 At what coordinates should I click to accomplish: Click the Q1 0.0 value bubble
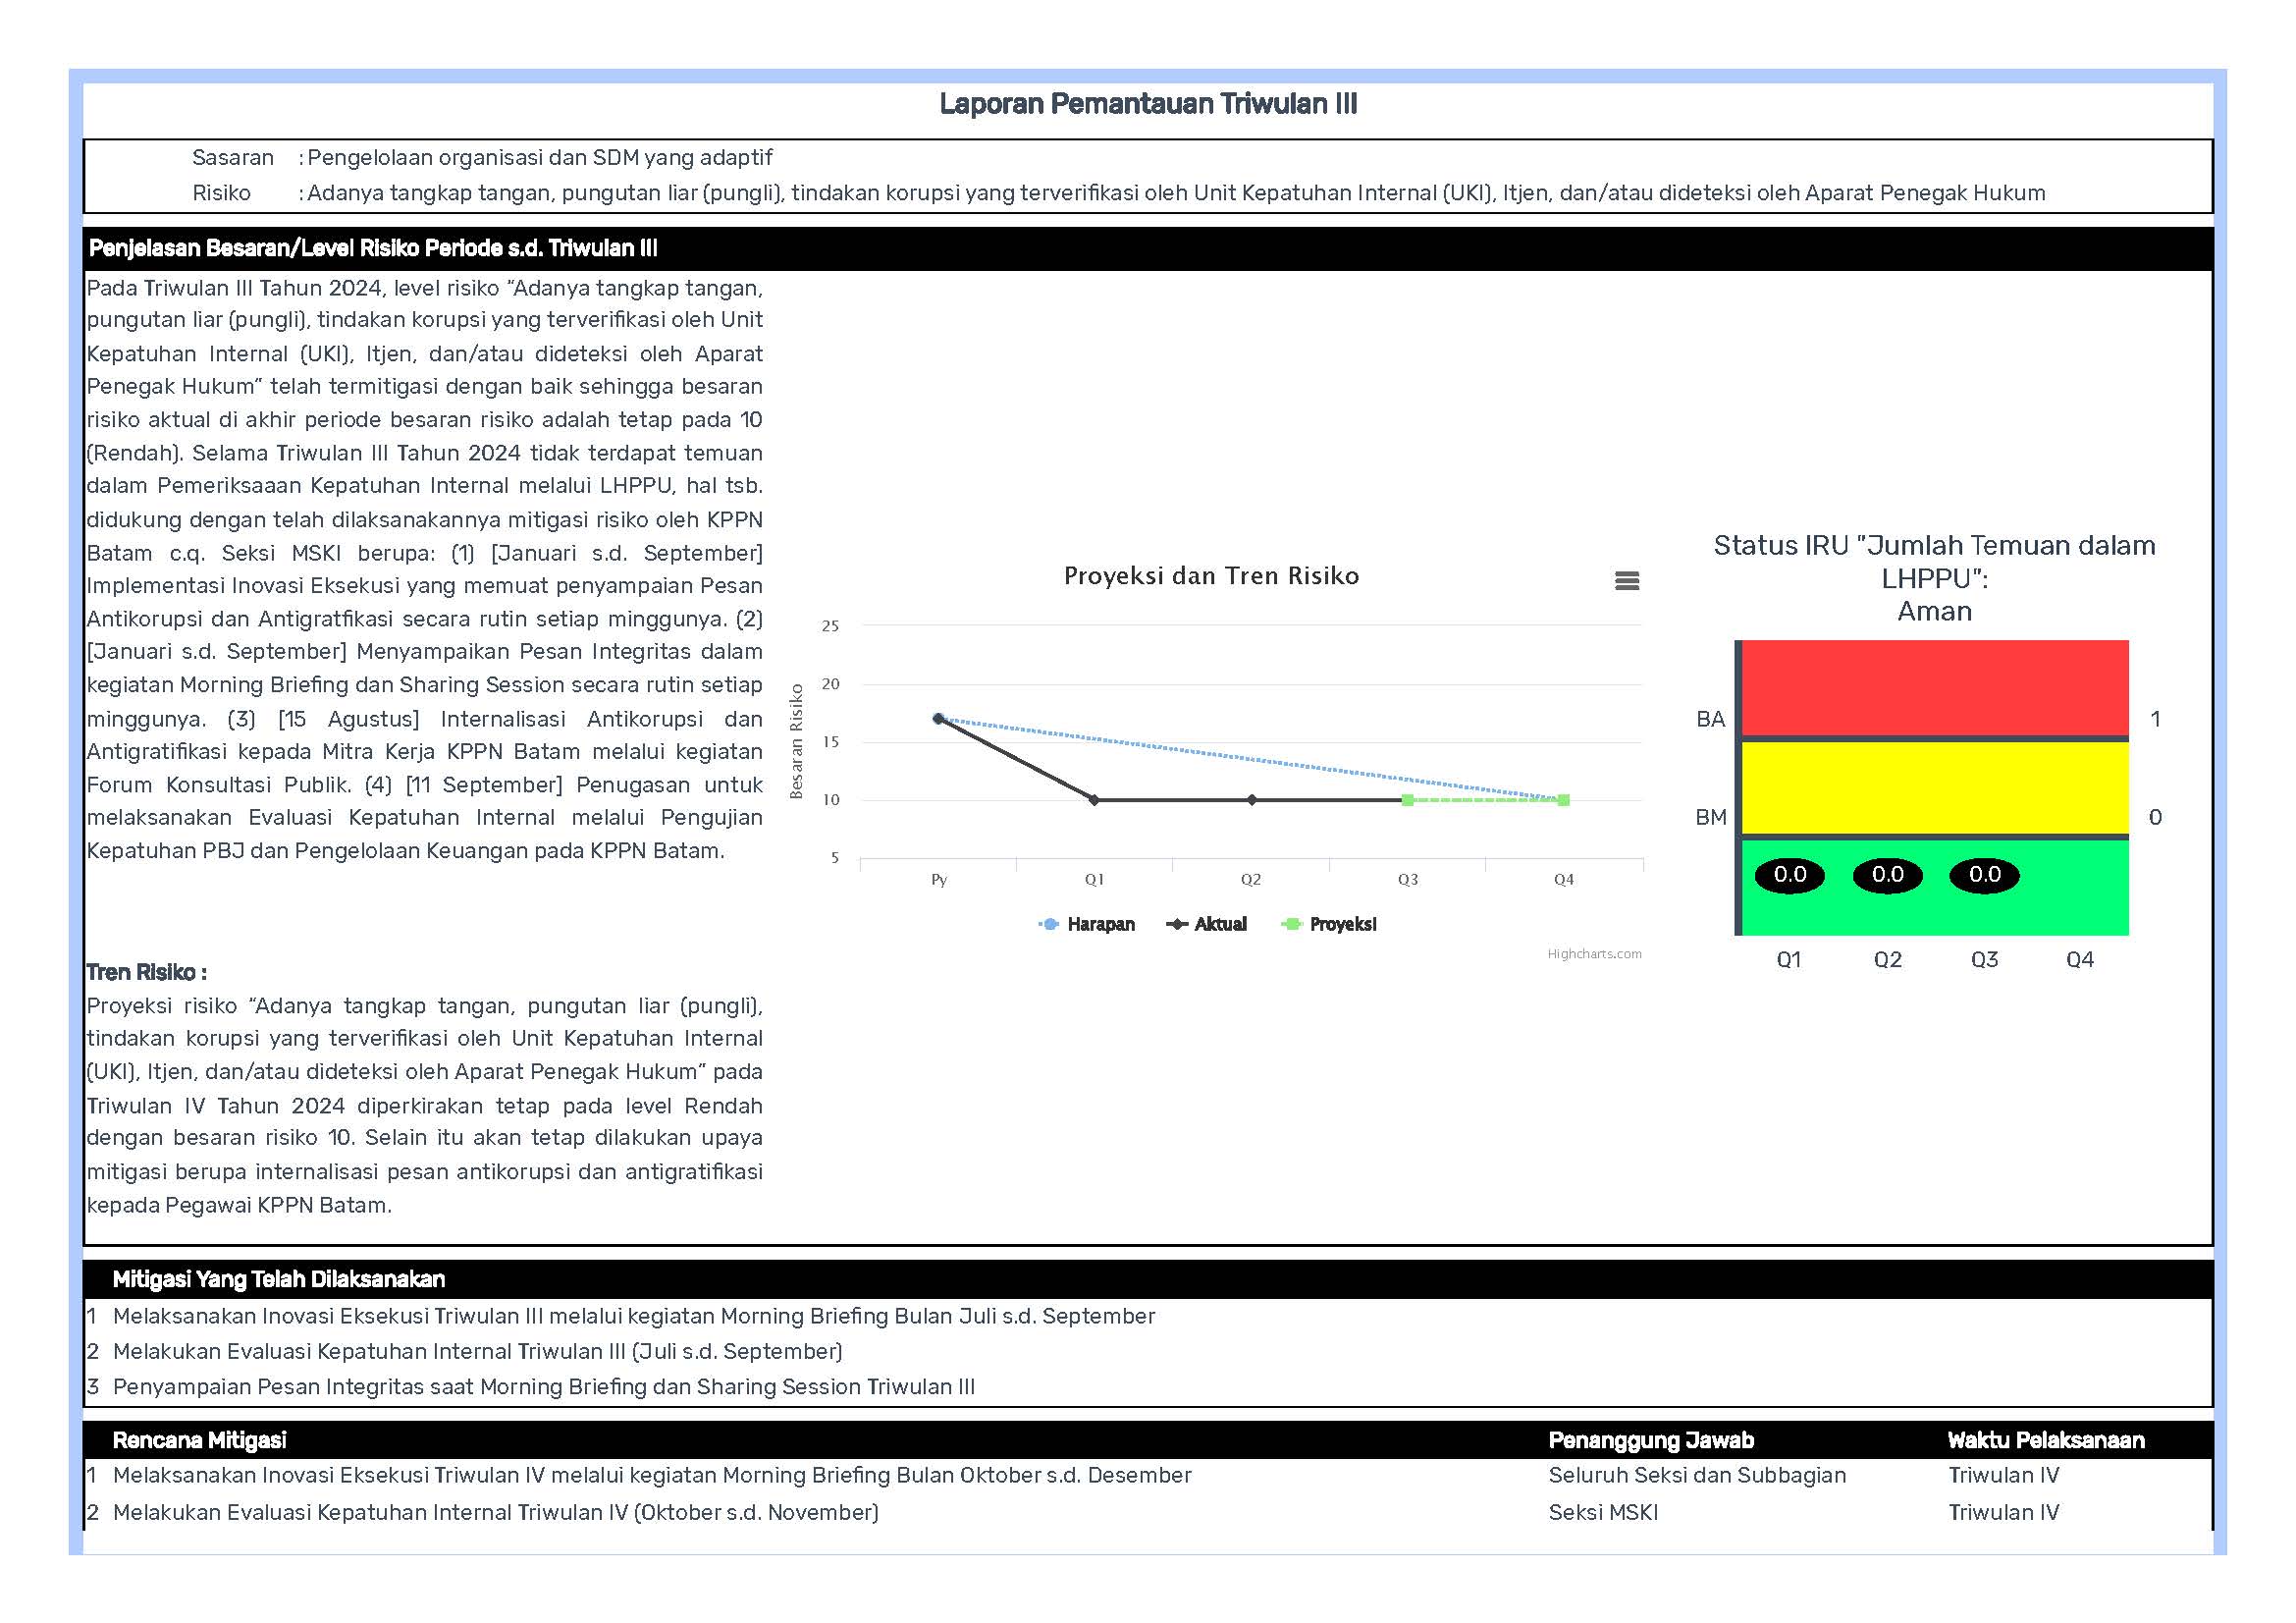[1789, 875]
